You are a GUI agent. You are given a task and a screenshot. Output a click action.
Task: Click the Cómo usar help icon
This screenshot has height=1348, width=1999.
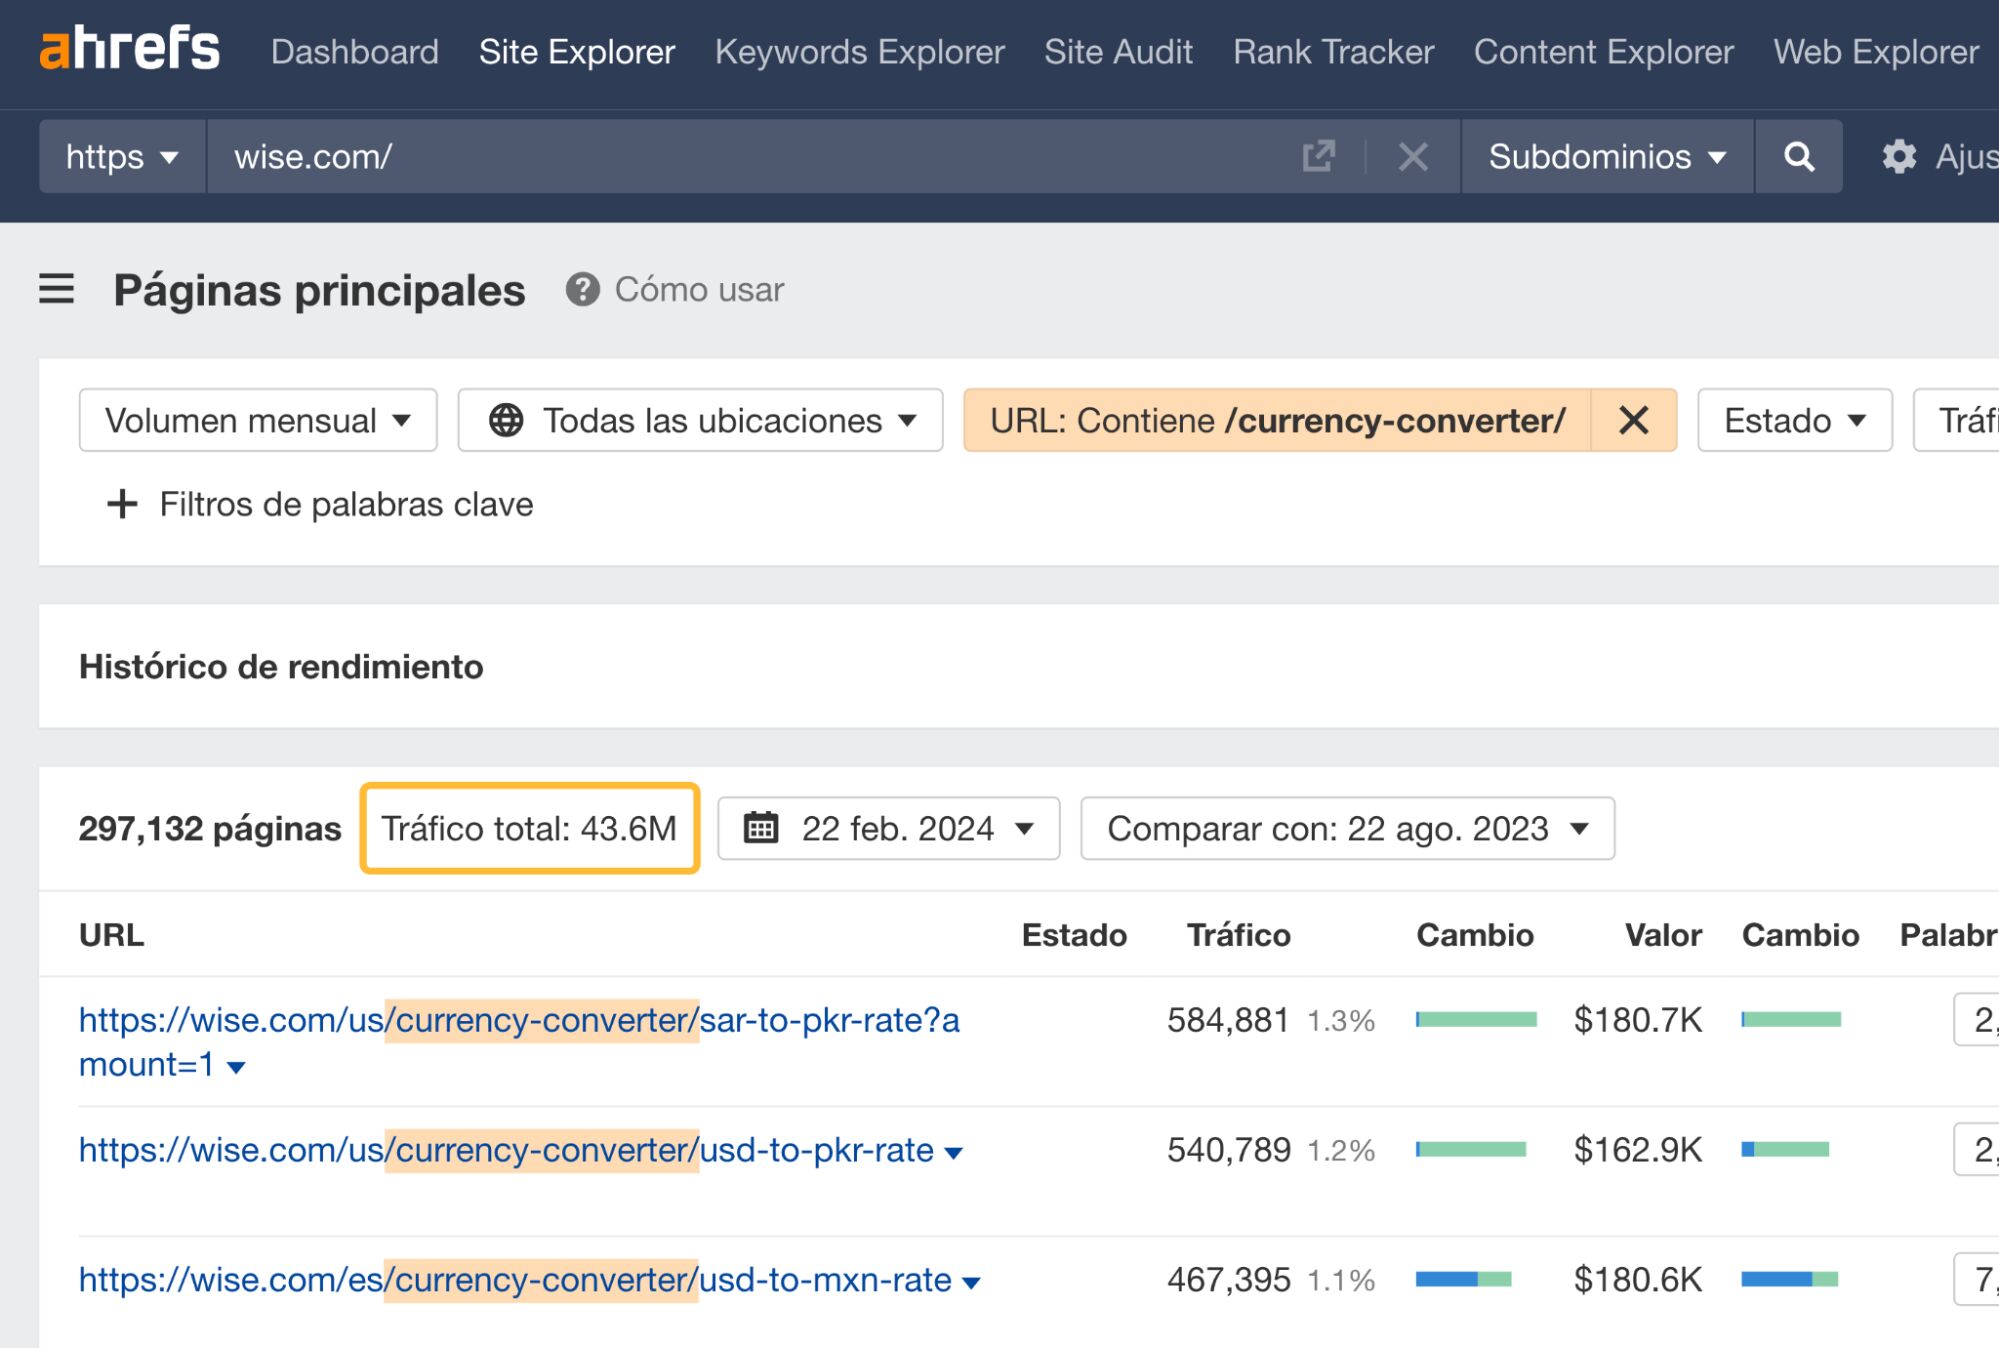coord(582,290)
